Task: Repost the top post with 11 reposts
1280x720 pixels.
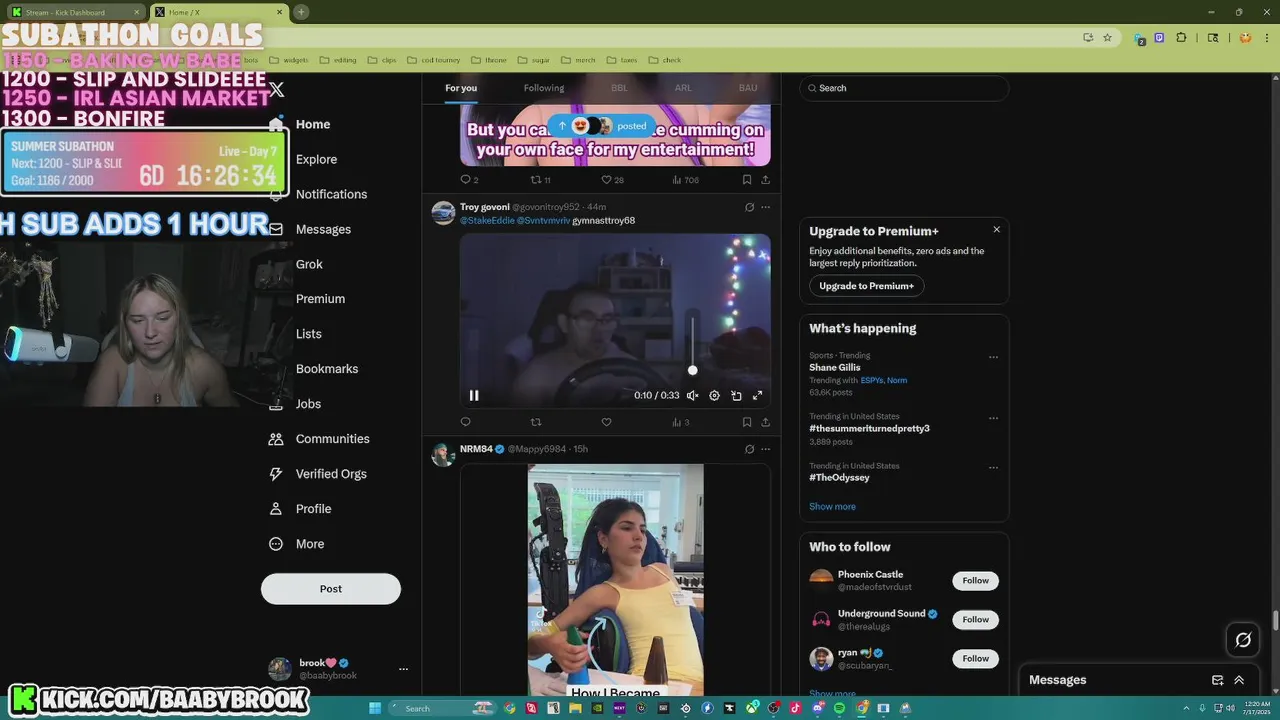Action: tap(540, 180)
